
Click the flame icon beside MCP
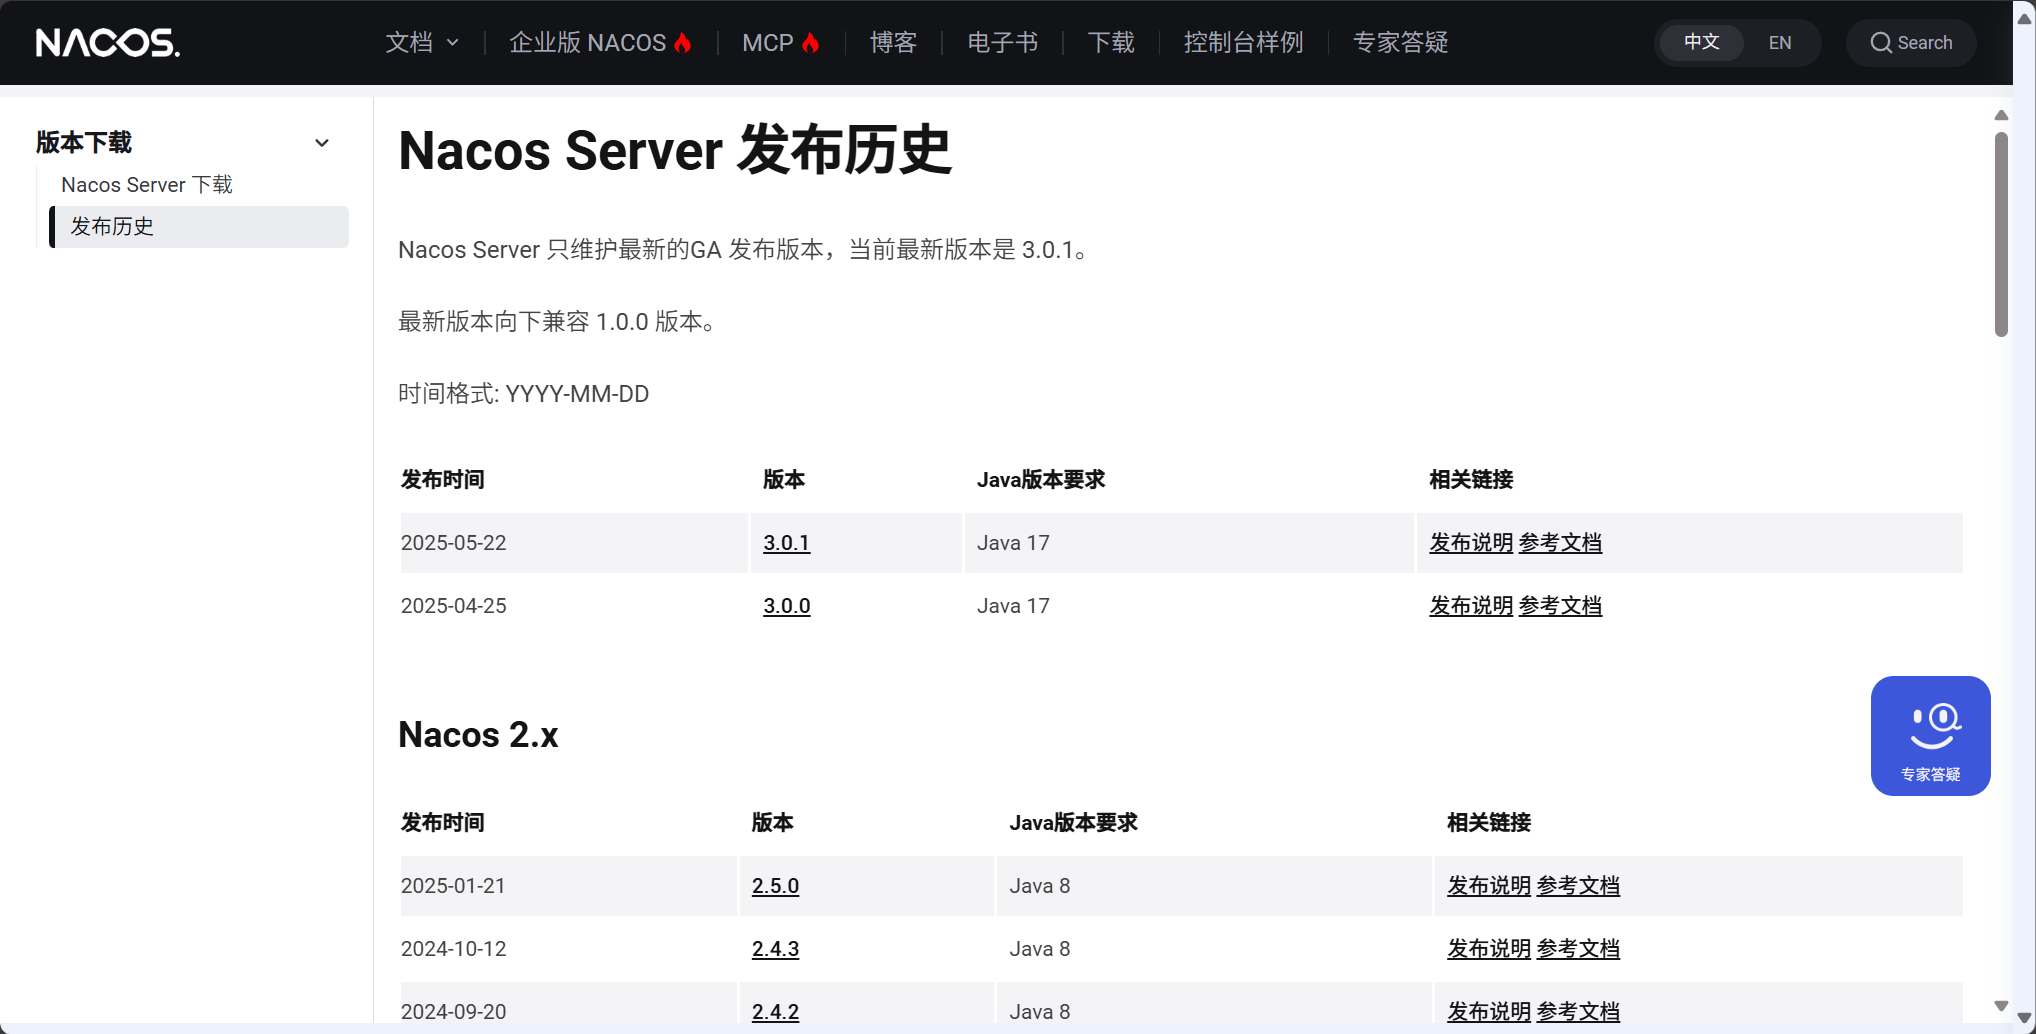(x=811, y=43)
